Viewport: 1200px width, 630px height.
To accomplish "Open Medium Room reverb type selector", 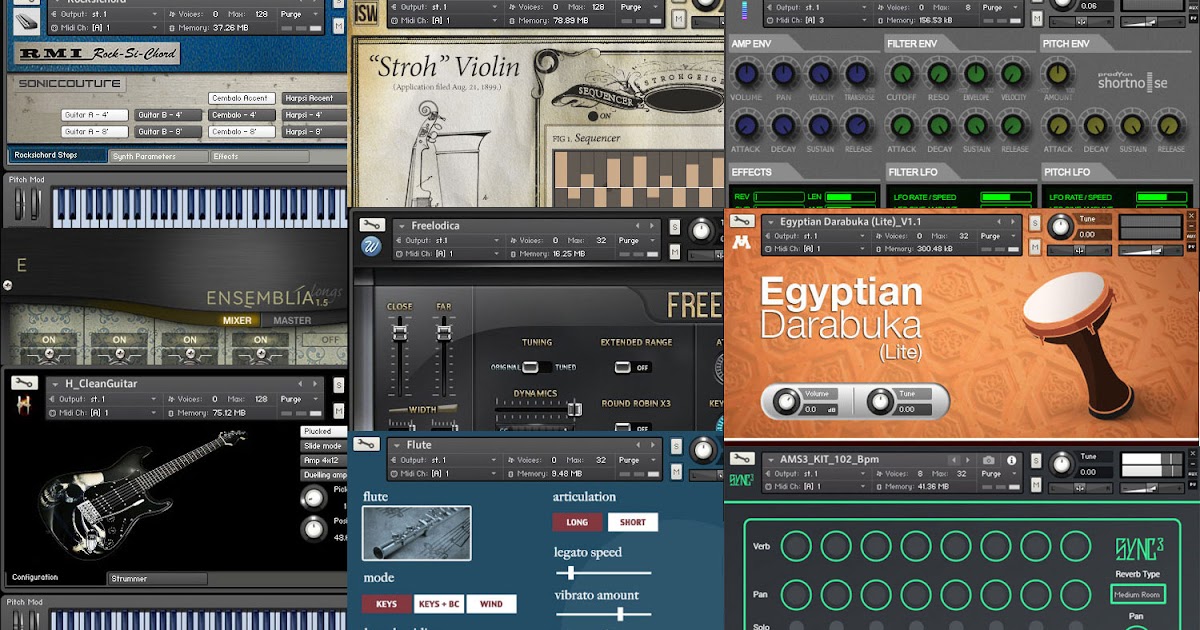I will click(1137, 594).
